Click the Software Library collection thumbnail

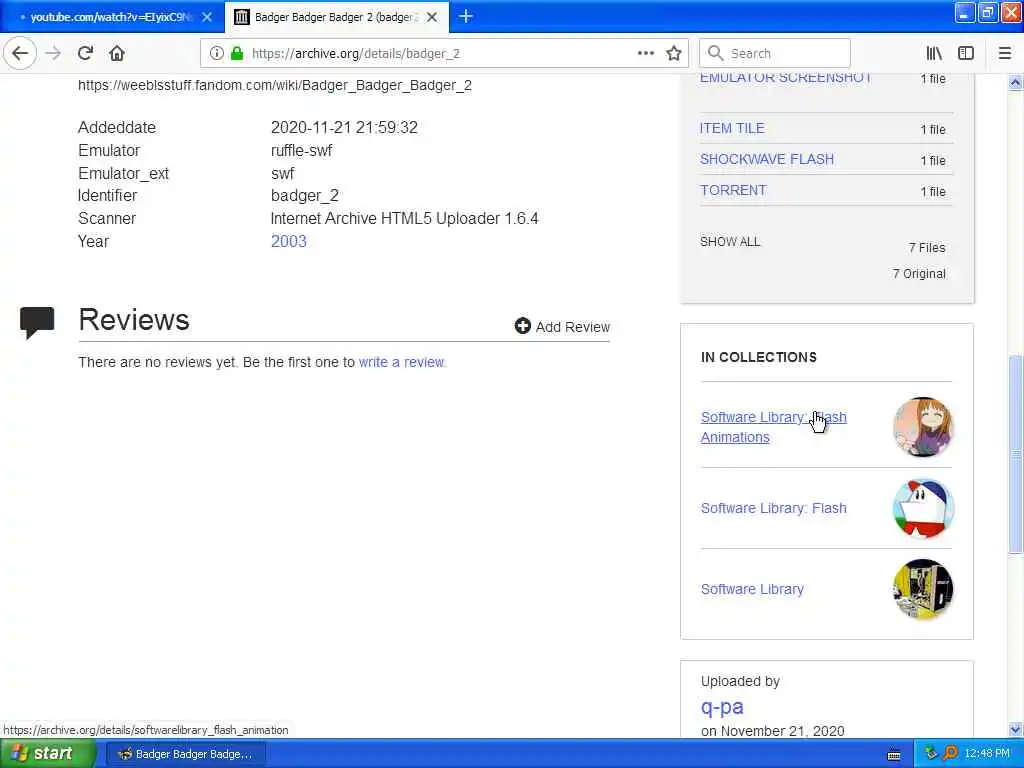point(923,589)
